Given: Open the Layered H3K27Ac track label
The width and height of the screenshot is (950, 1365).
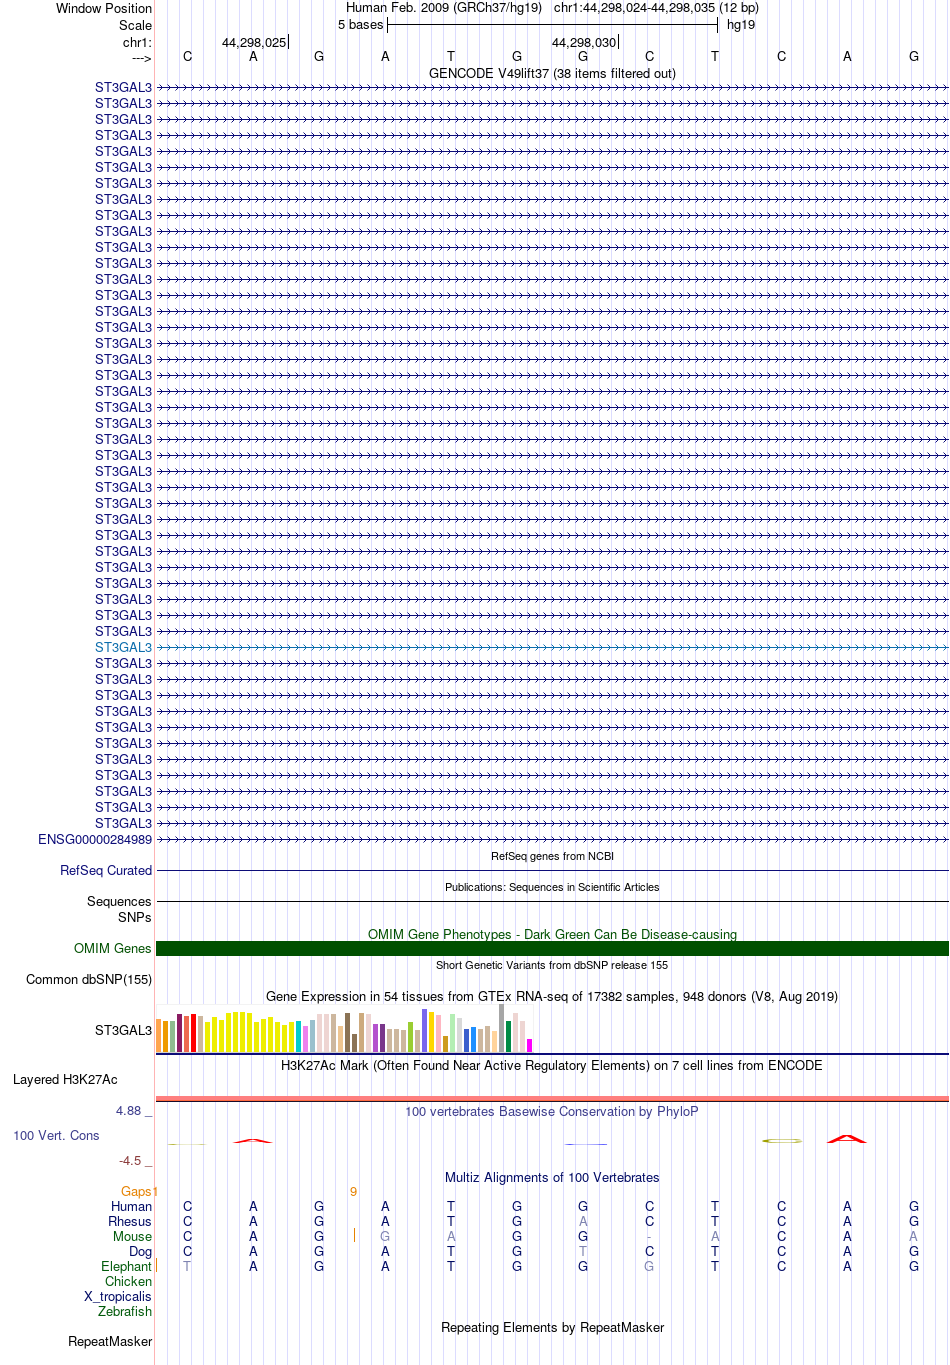Looking at the screenshot, I should (x=65, y=1079).
